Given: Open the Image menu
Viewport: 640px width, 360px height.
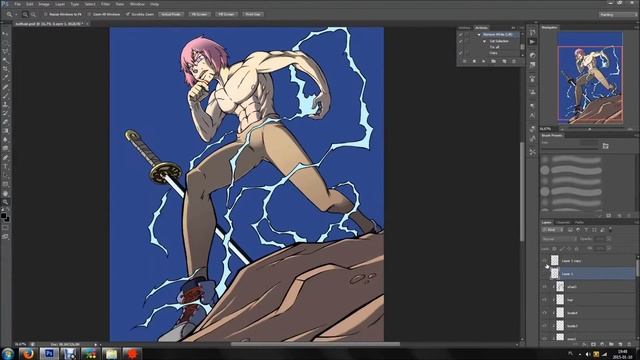Looking at the screenshot, I should click(x=44, y=4).
